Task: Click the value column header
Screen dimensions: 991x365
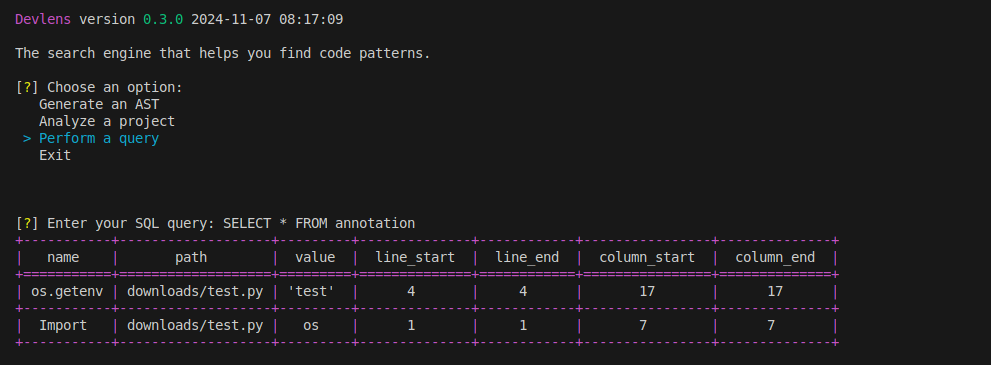Action: 315,258
